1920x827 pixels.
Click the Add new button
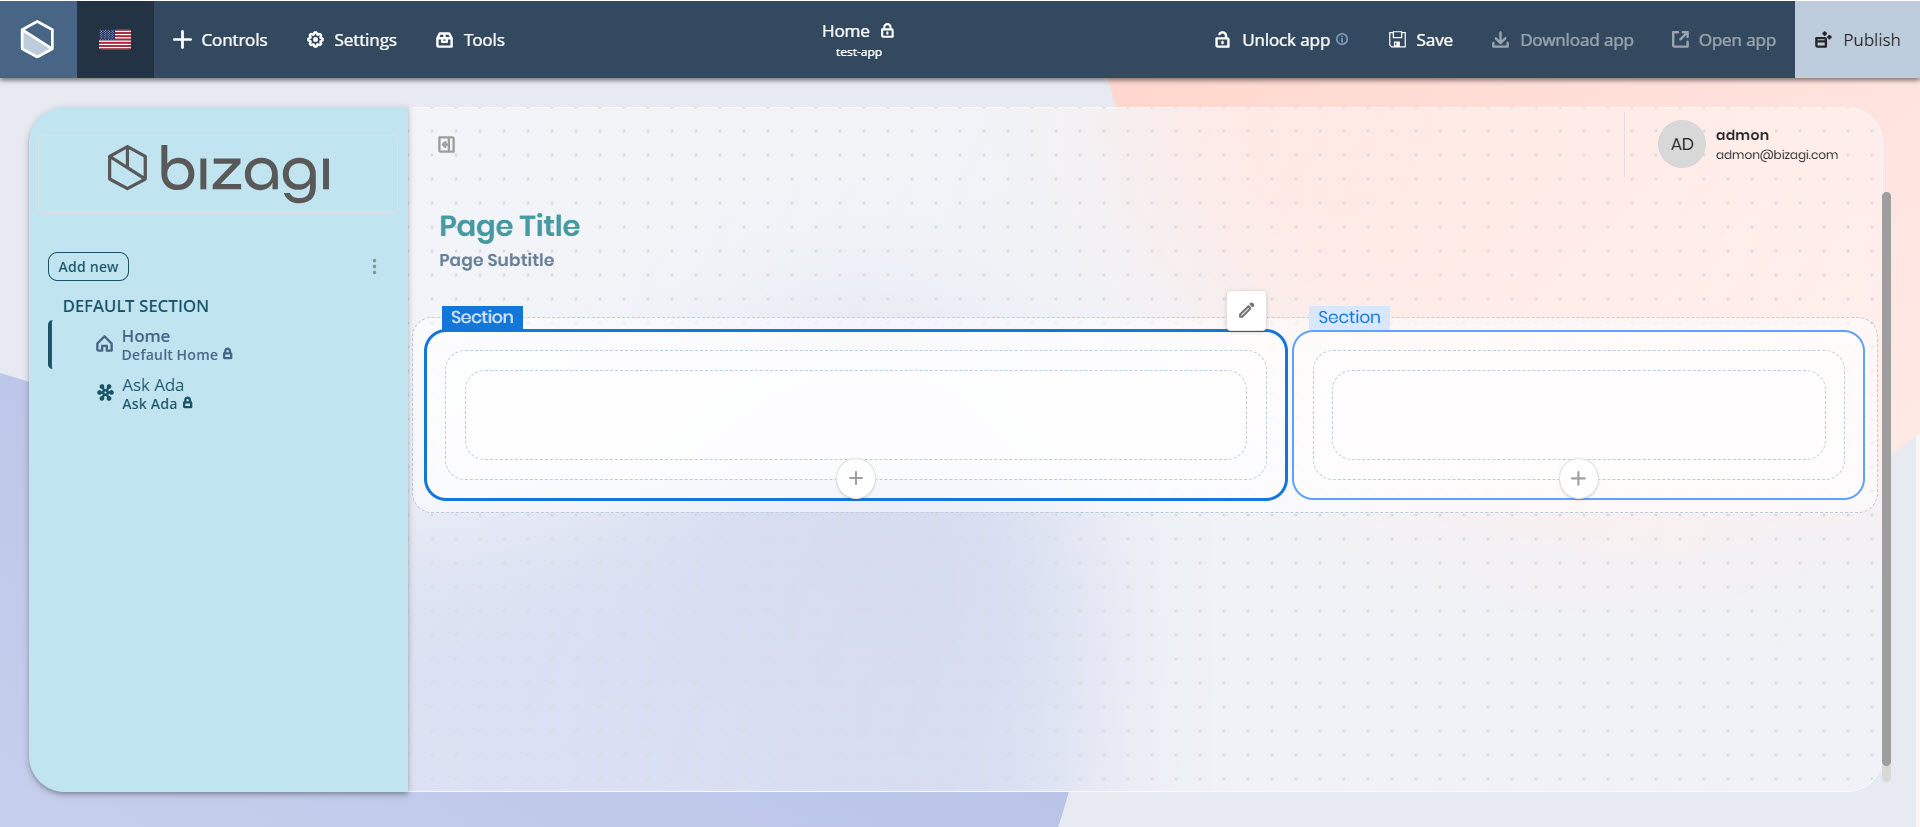click(x=88, y=267)
